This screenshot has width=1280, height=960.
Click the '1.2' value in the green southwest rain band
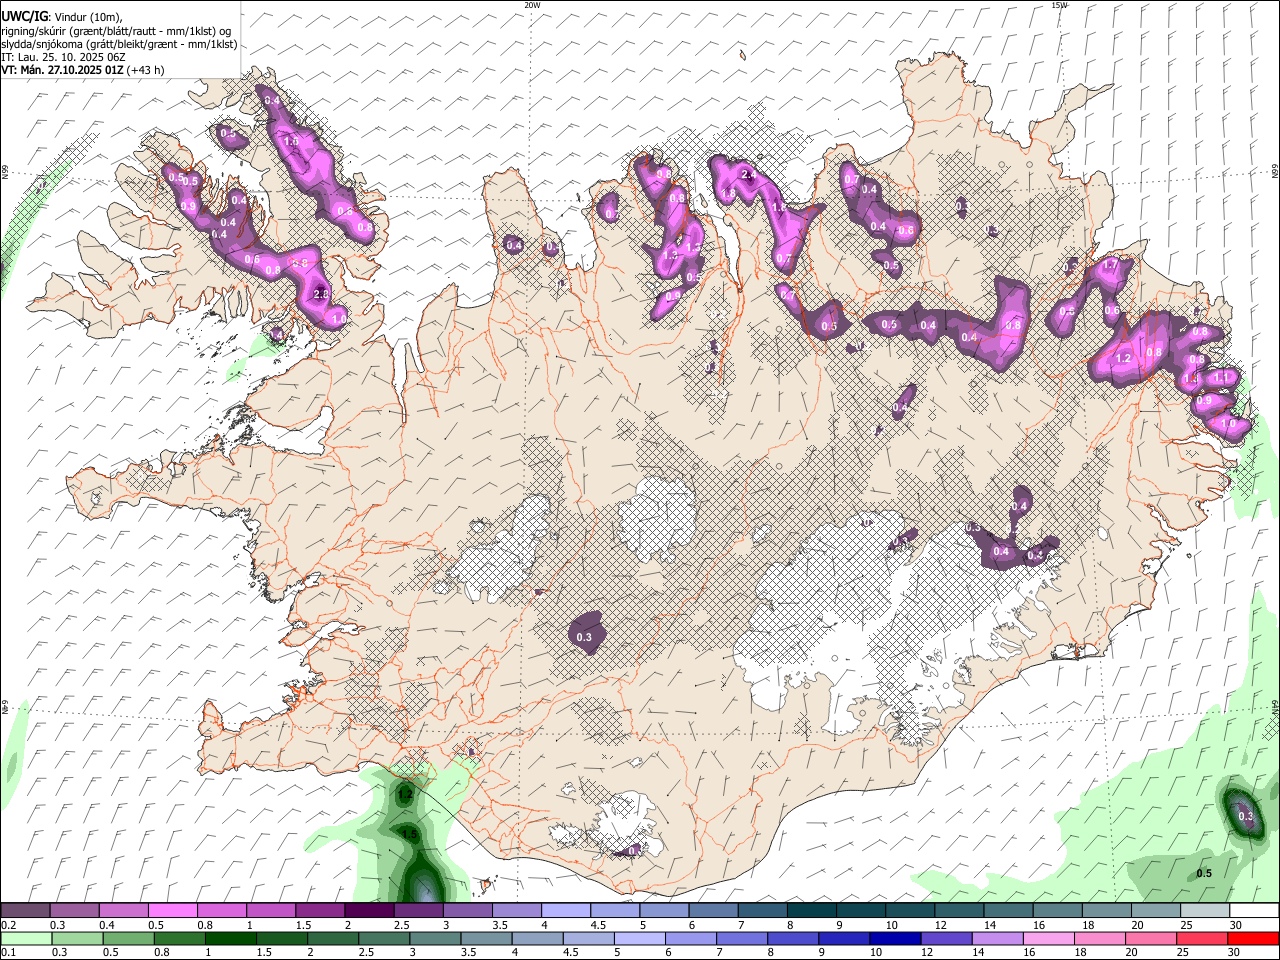click(405, 796)
